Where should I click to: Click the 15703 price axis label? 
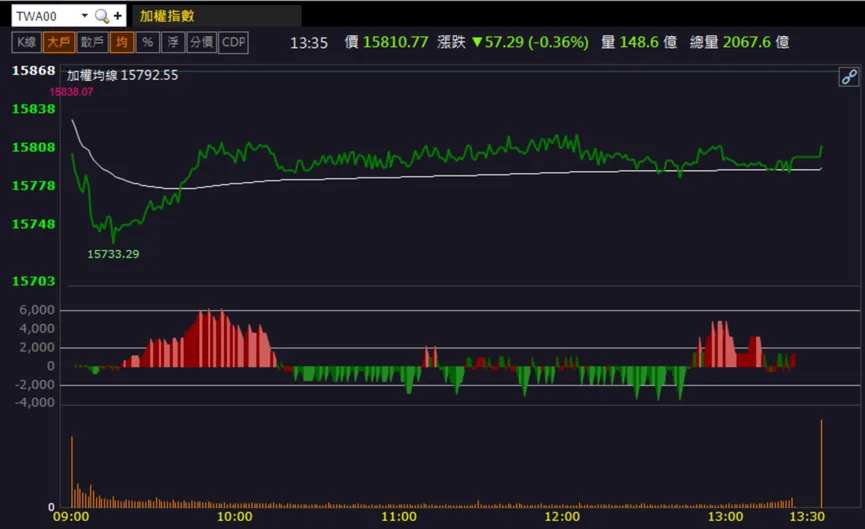pos(34,281)
